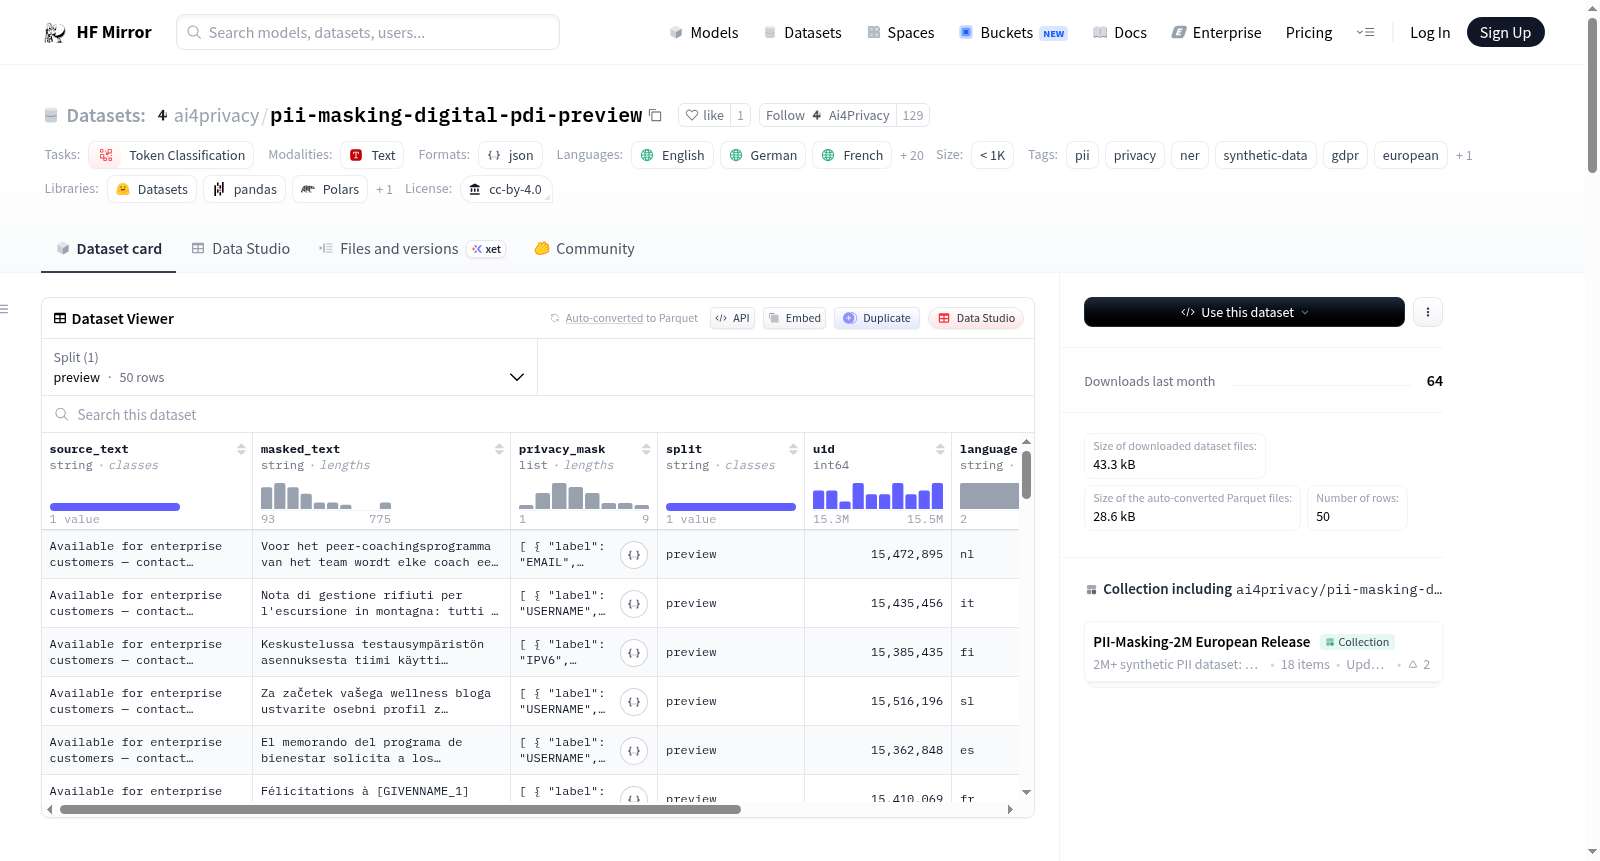The width and height of the screenshot is (1600, 861).
Task: Open the Auto-converted to Parquet link
Action: point(631,318)
